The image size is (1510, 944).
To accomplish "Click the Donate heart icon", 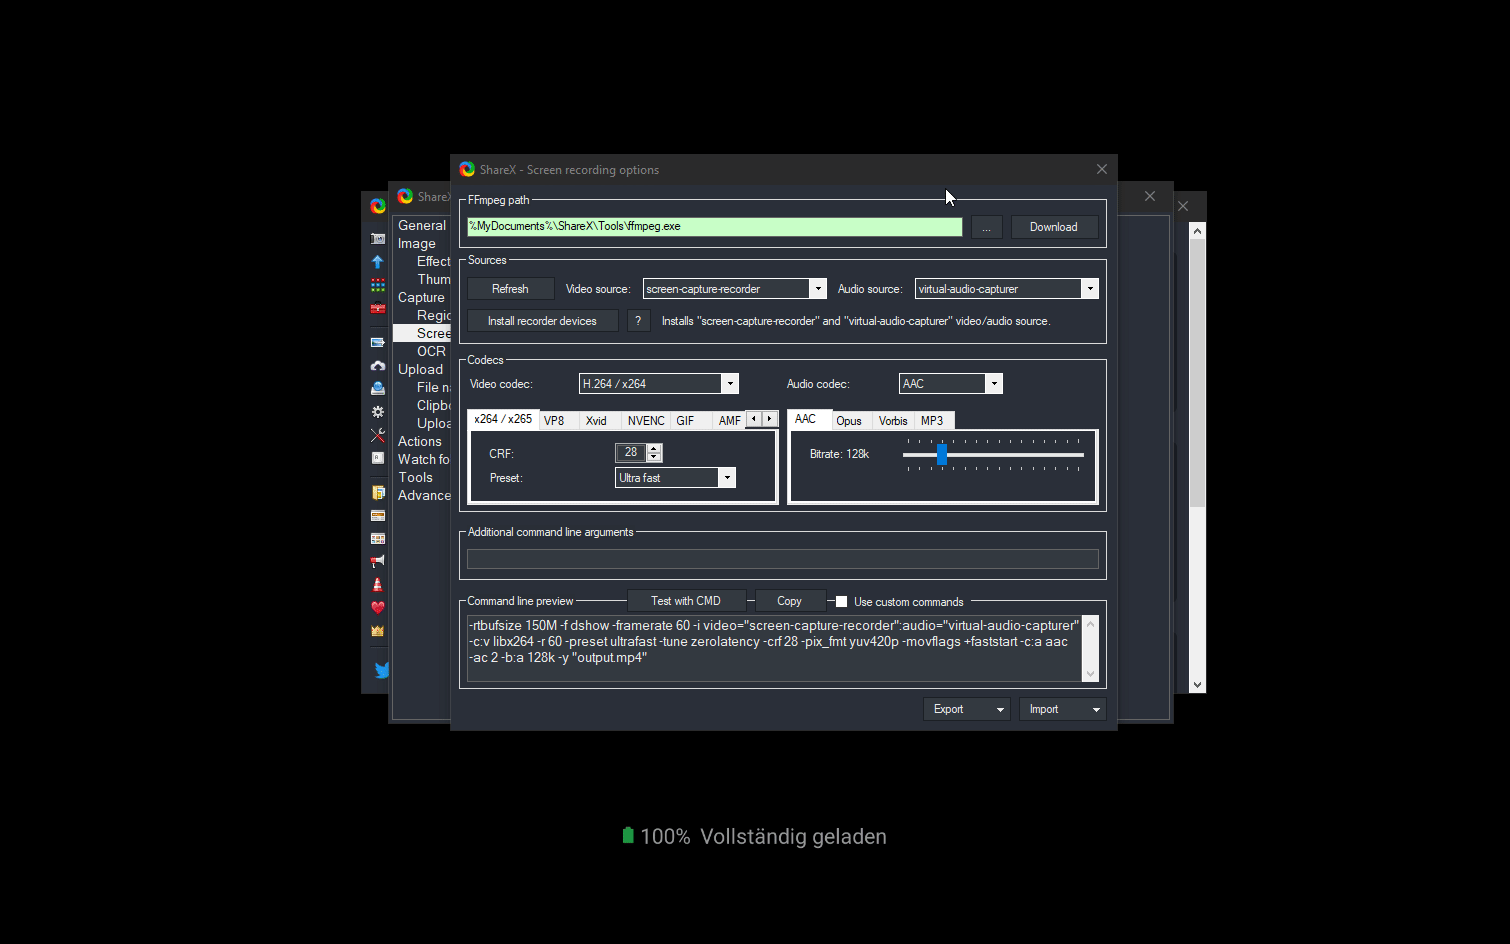I will [377, 607].
